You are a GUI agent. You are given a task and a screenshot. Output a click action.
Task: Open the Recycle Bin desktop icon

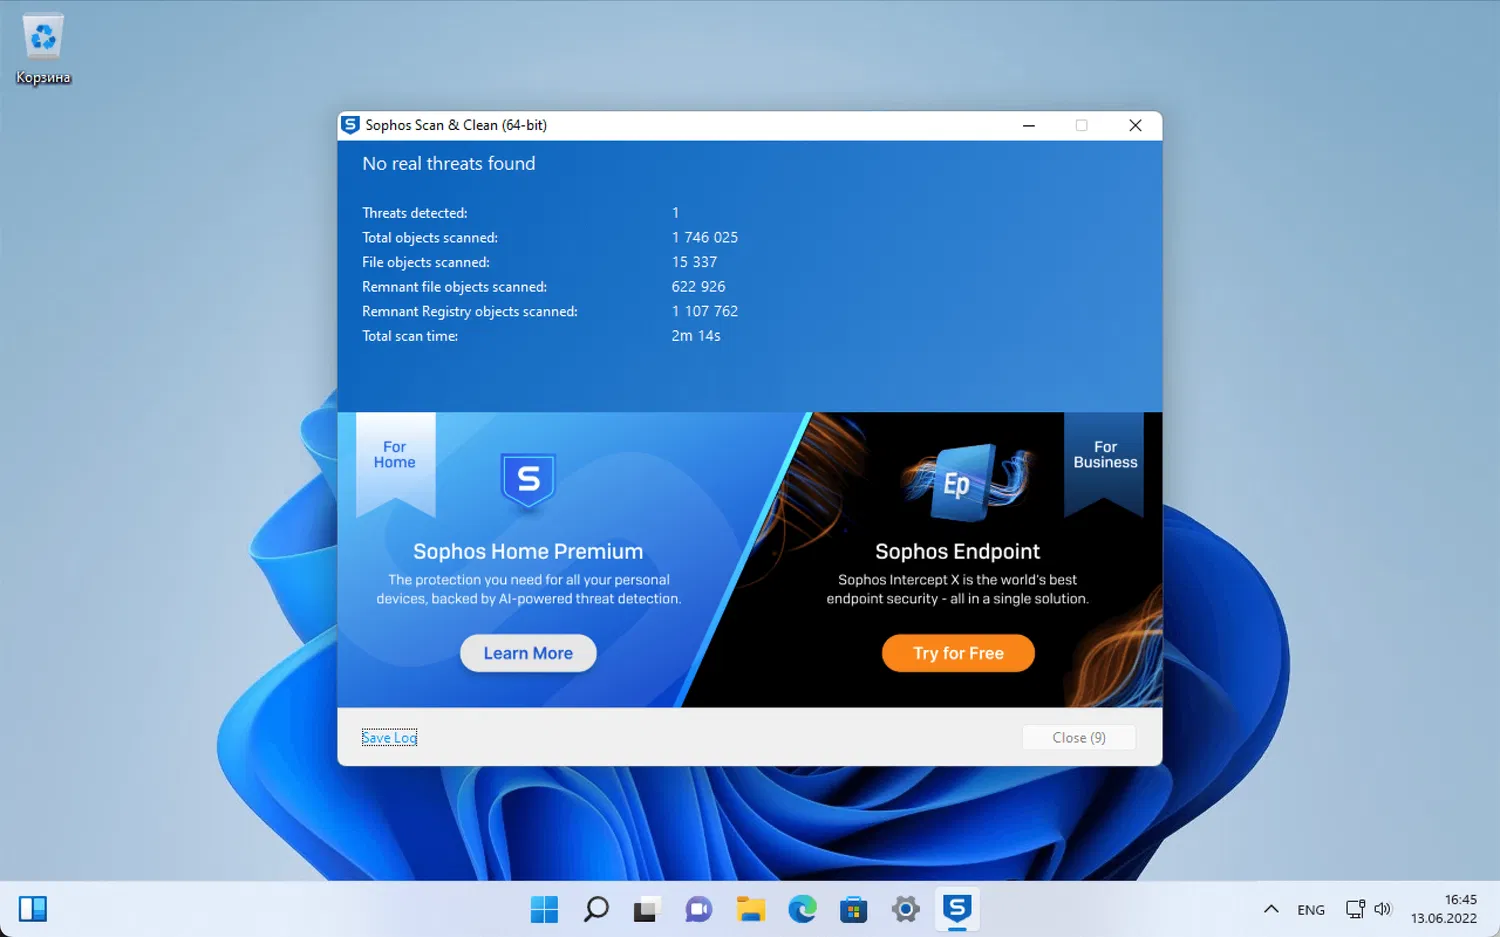click(x=43, y=50)
